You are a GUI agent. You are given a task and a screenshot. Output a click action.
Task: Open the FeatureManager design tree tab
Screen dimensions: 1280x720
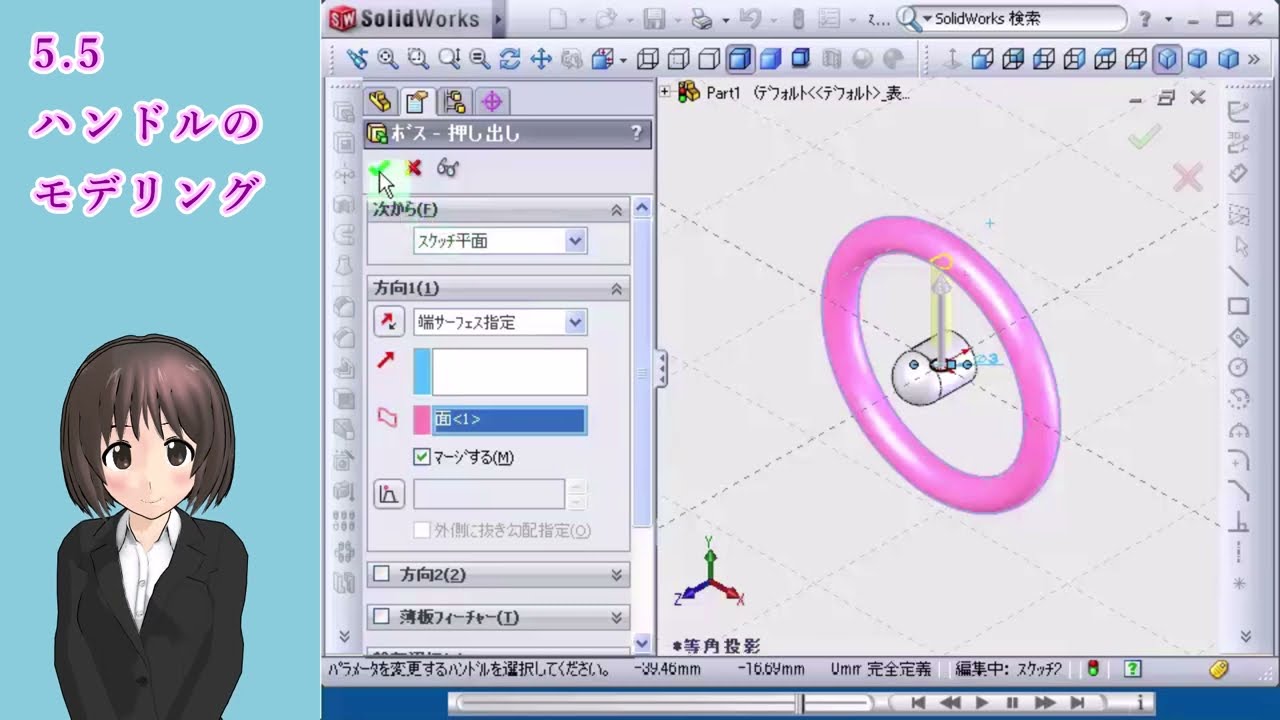click(x=380, y=101)
